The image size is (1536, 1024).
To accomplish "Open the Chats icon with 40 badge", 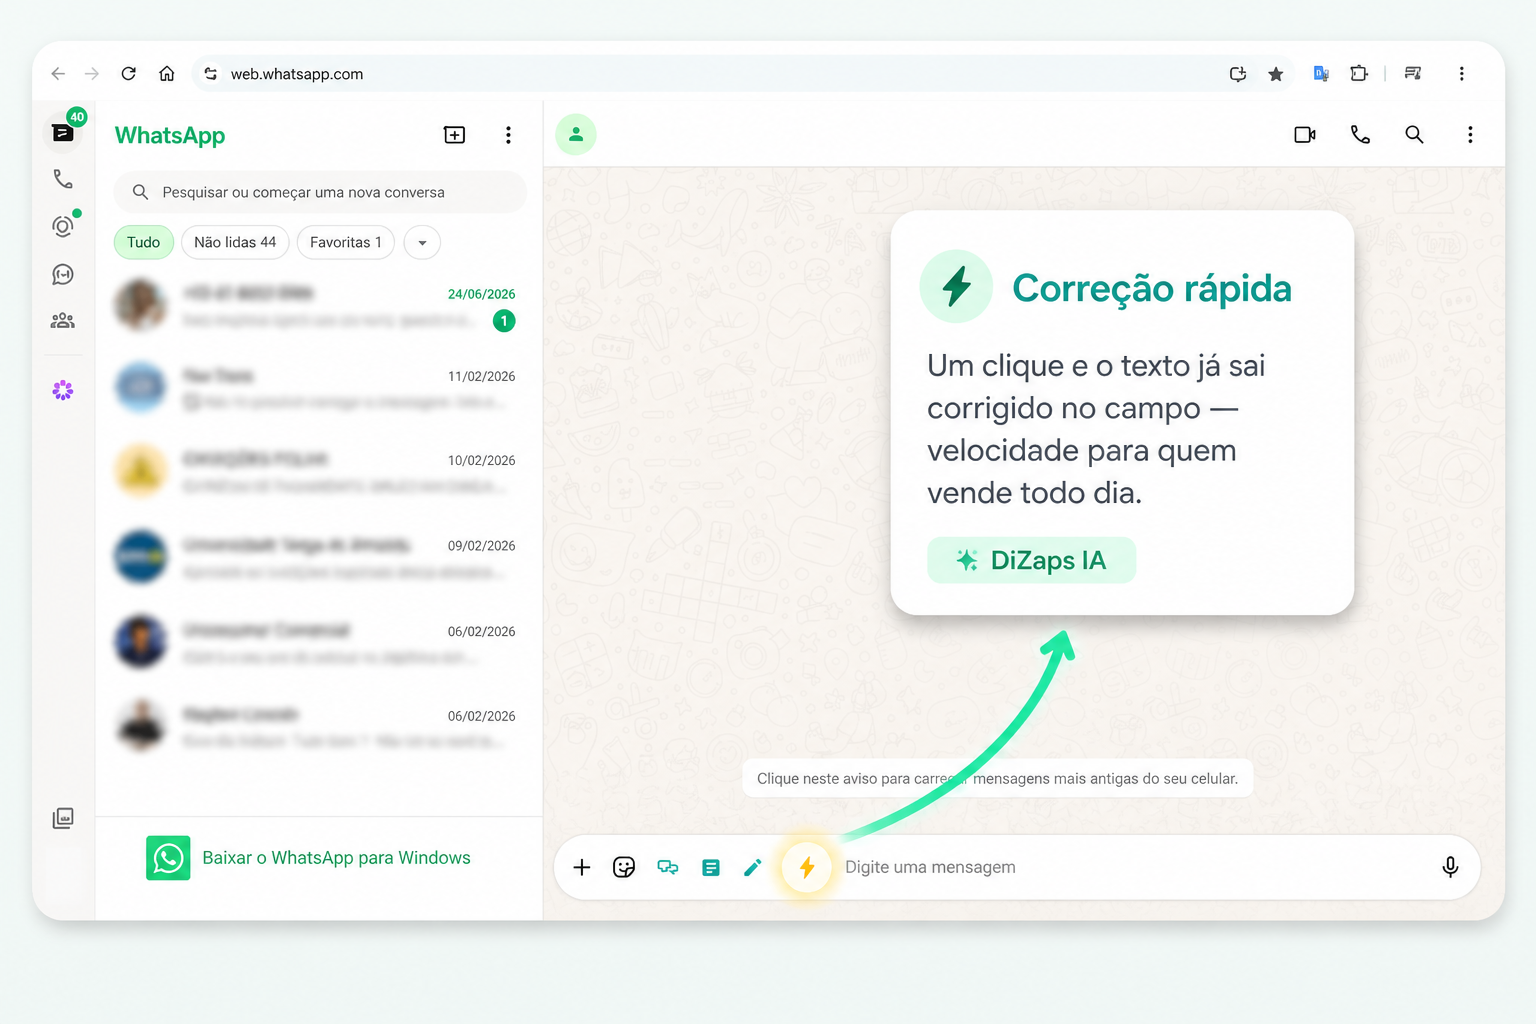I will tap(62, 133).
